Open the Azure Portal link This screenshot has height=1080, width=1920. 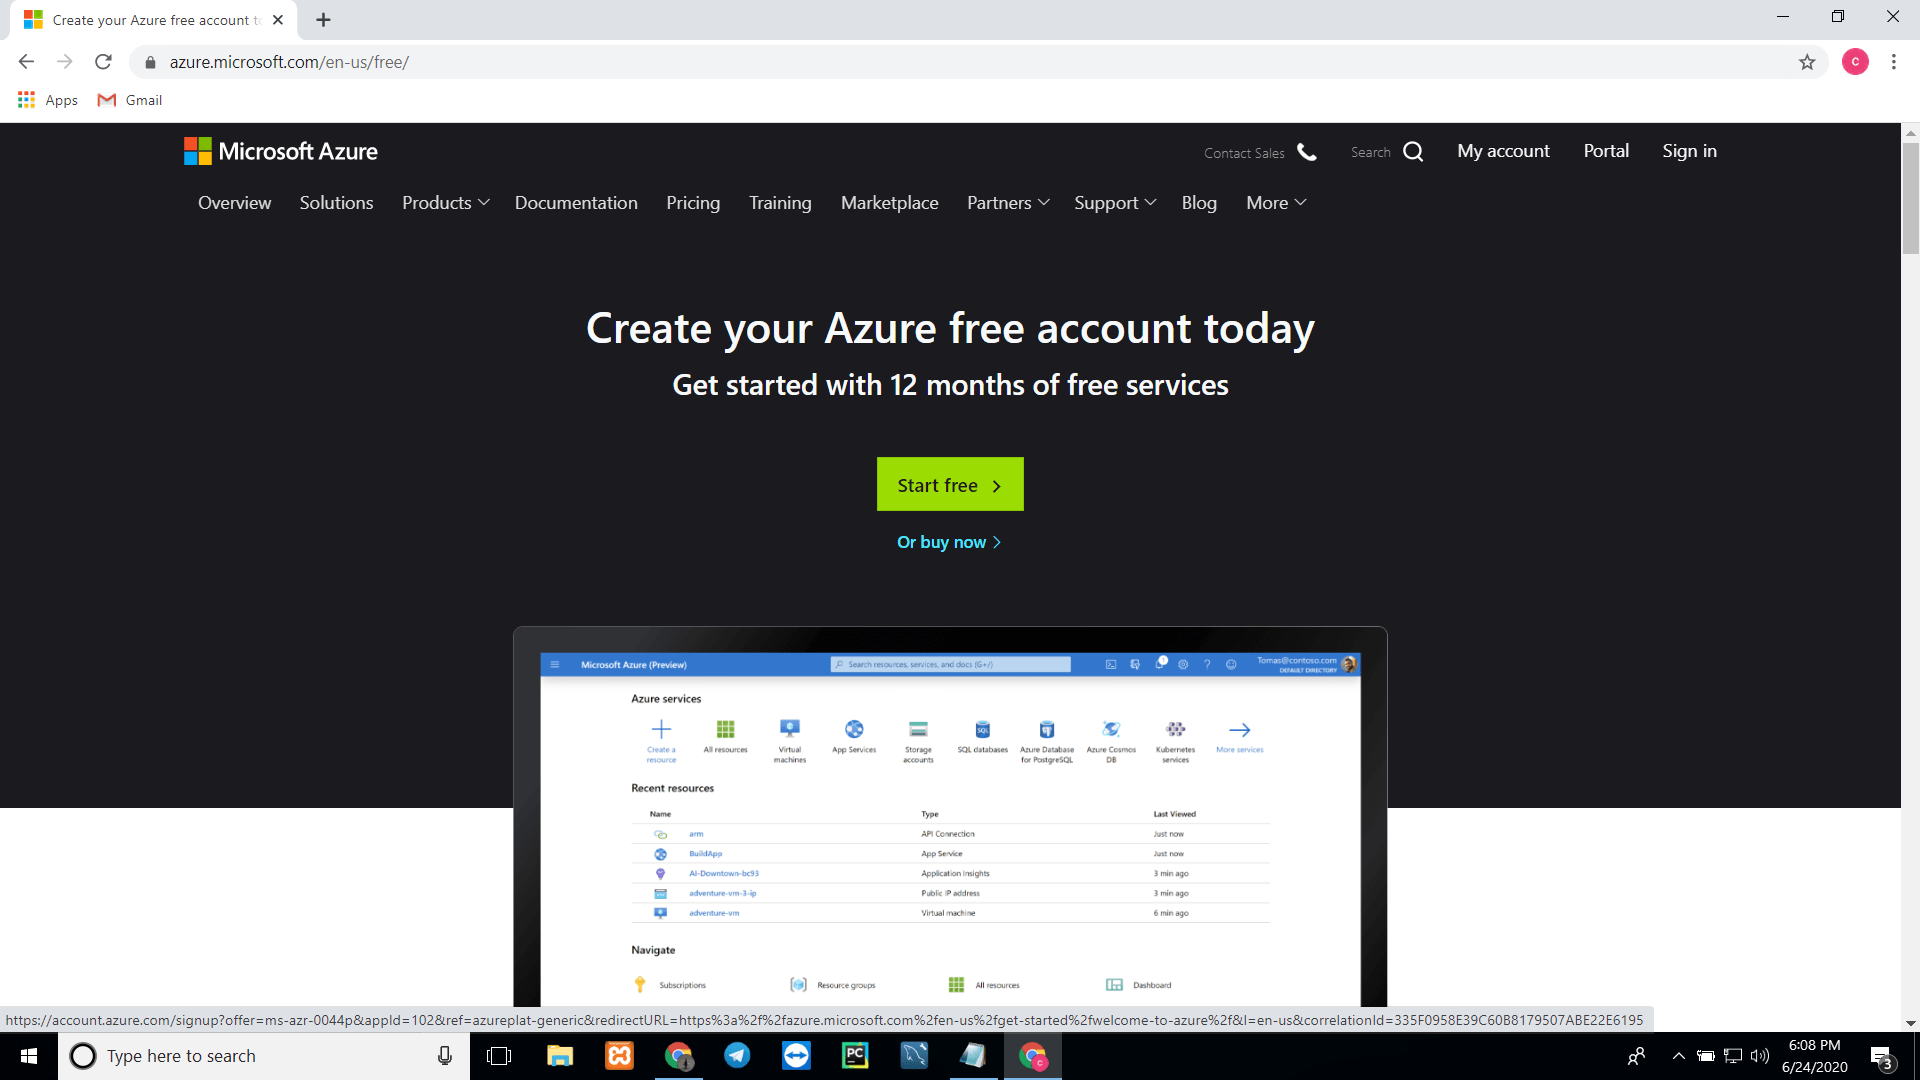click(x=1606, y=151)
